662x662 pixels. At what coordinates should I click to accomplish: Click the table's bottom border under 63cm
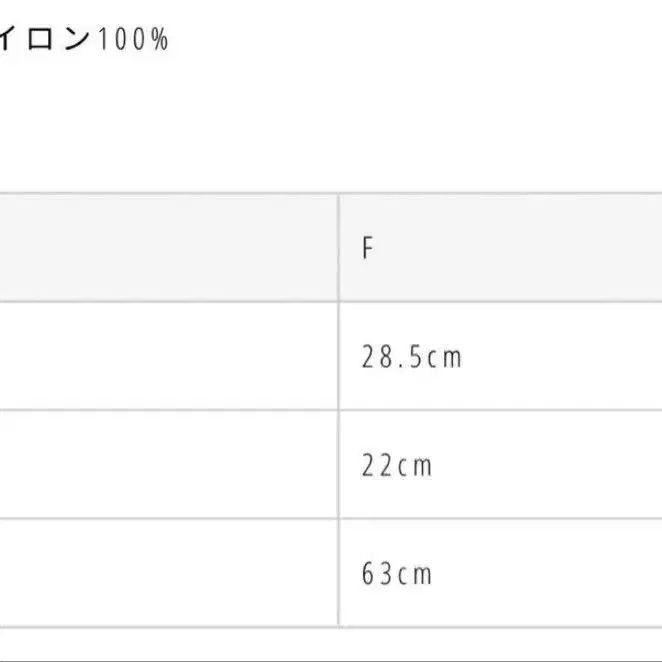point(331,627)
